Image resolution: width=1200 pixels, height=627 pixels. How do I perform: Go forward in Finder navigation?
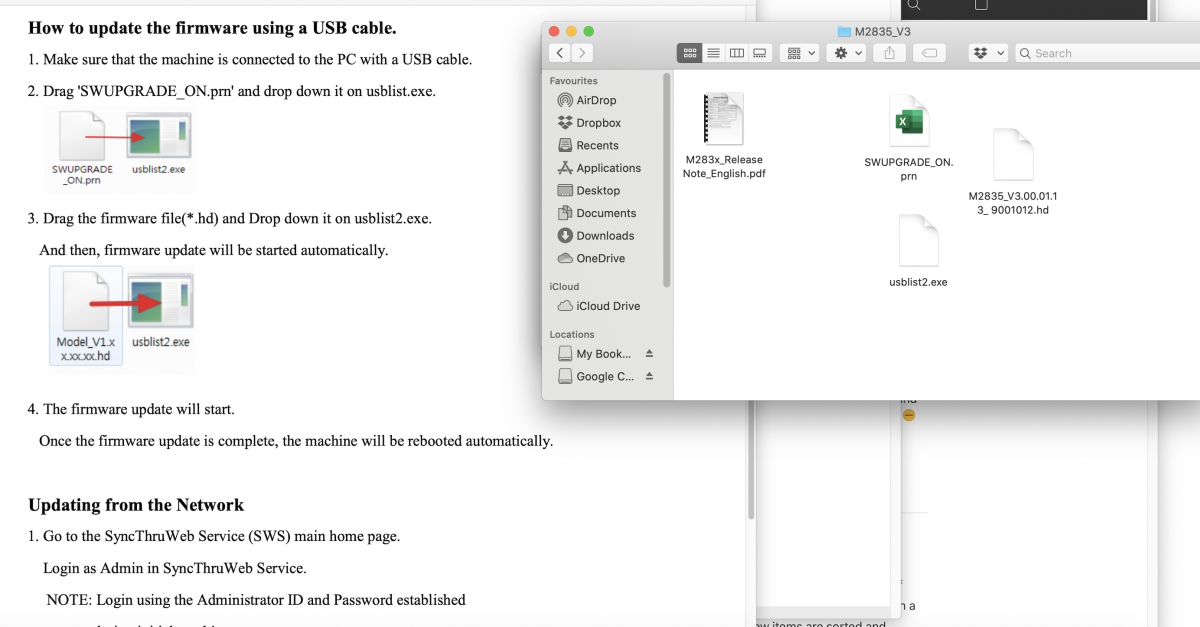pyautogui.click(x=582, y=53)
